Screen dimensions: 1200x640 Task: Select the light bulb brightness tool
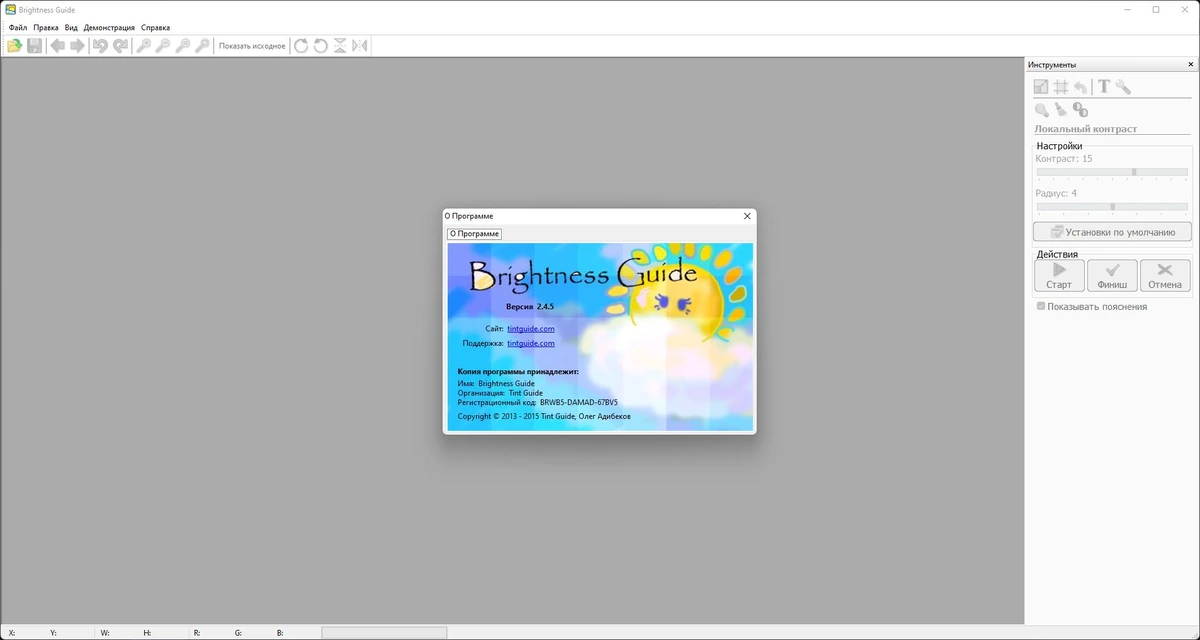pos(1041,110)
